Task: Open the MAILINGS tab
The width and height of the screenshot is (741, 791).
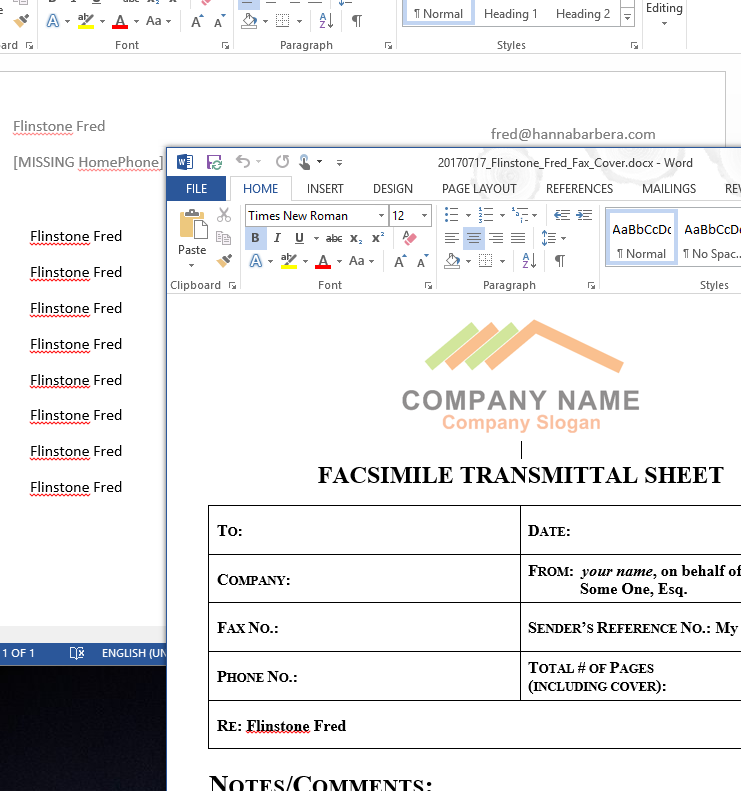Action: (x=669, y=189)
